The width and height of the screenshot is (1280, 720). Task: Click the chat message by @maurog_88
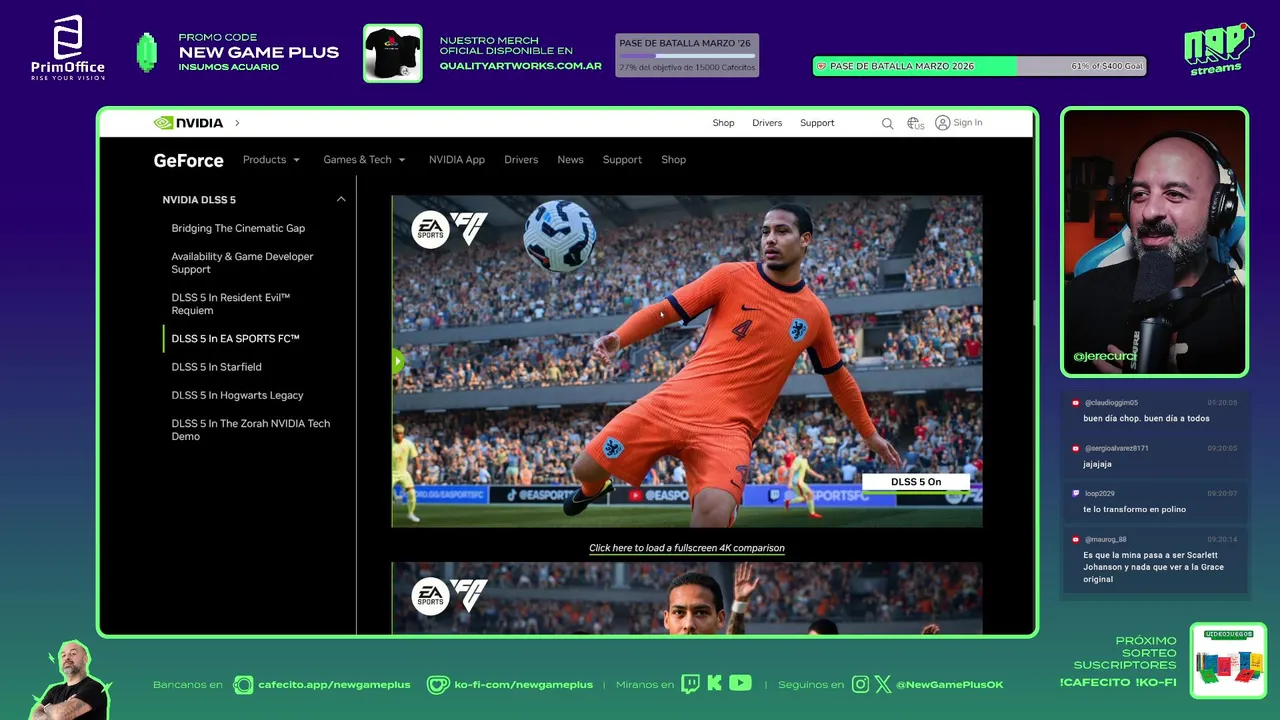pyautogui.click(x=1155, y=559)
